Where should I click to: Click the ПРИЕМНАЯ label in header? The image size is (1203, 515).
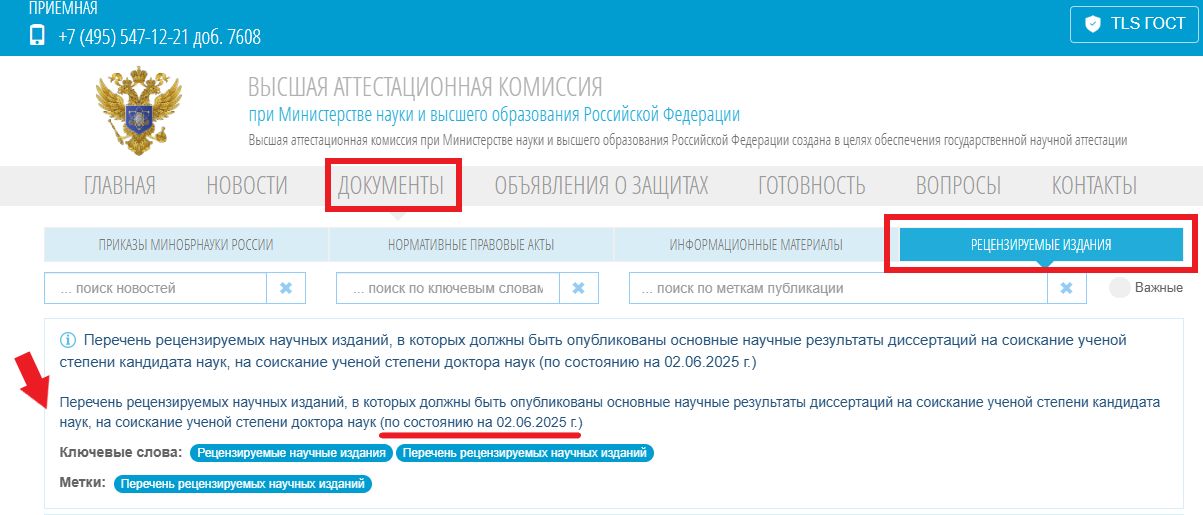click(63, 8)
